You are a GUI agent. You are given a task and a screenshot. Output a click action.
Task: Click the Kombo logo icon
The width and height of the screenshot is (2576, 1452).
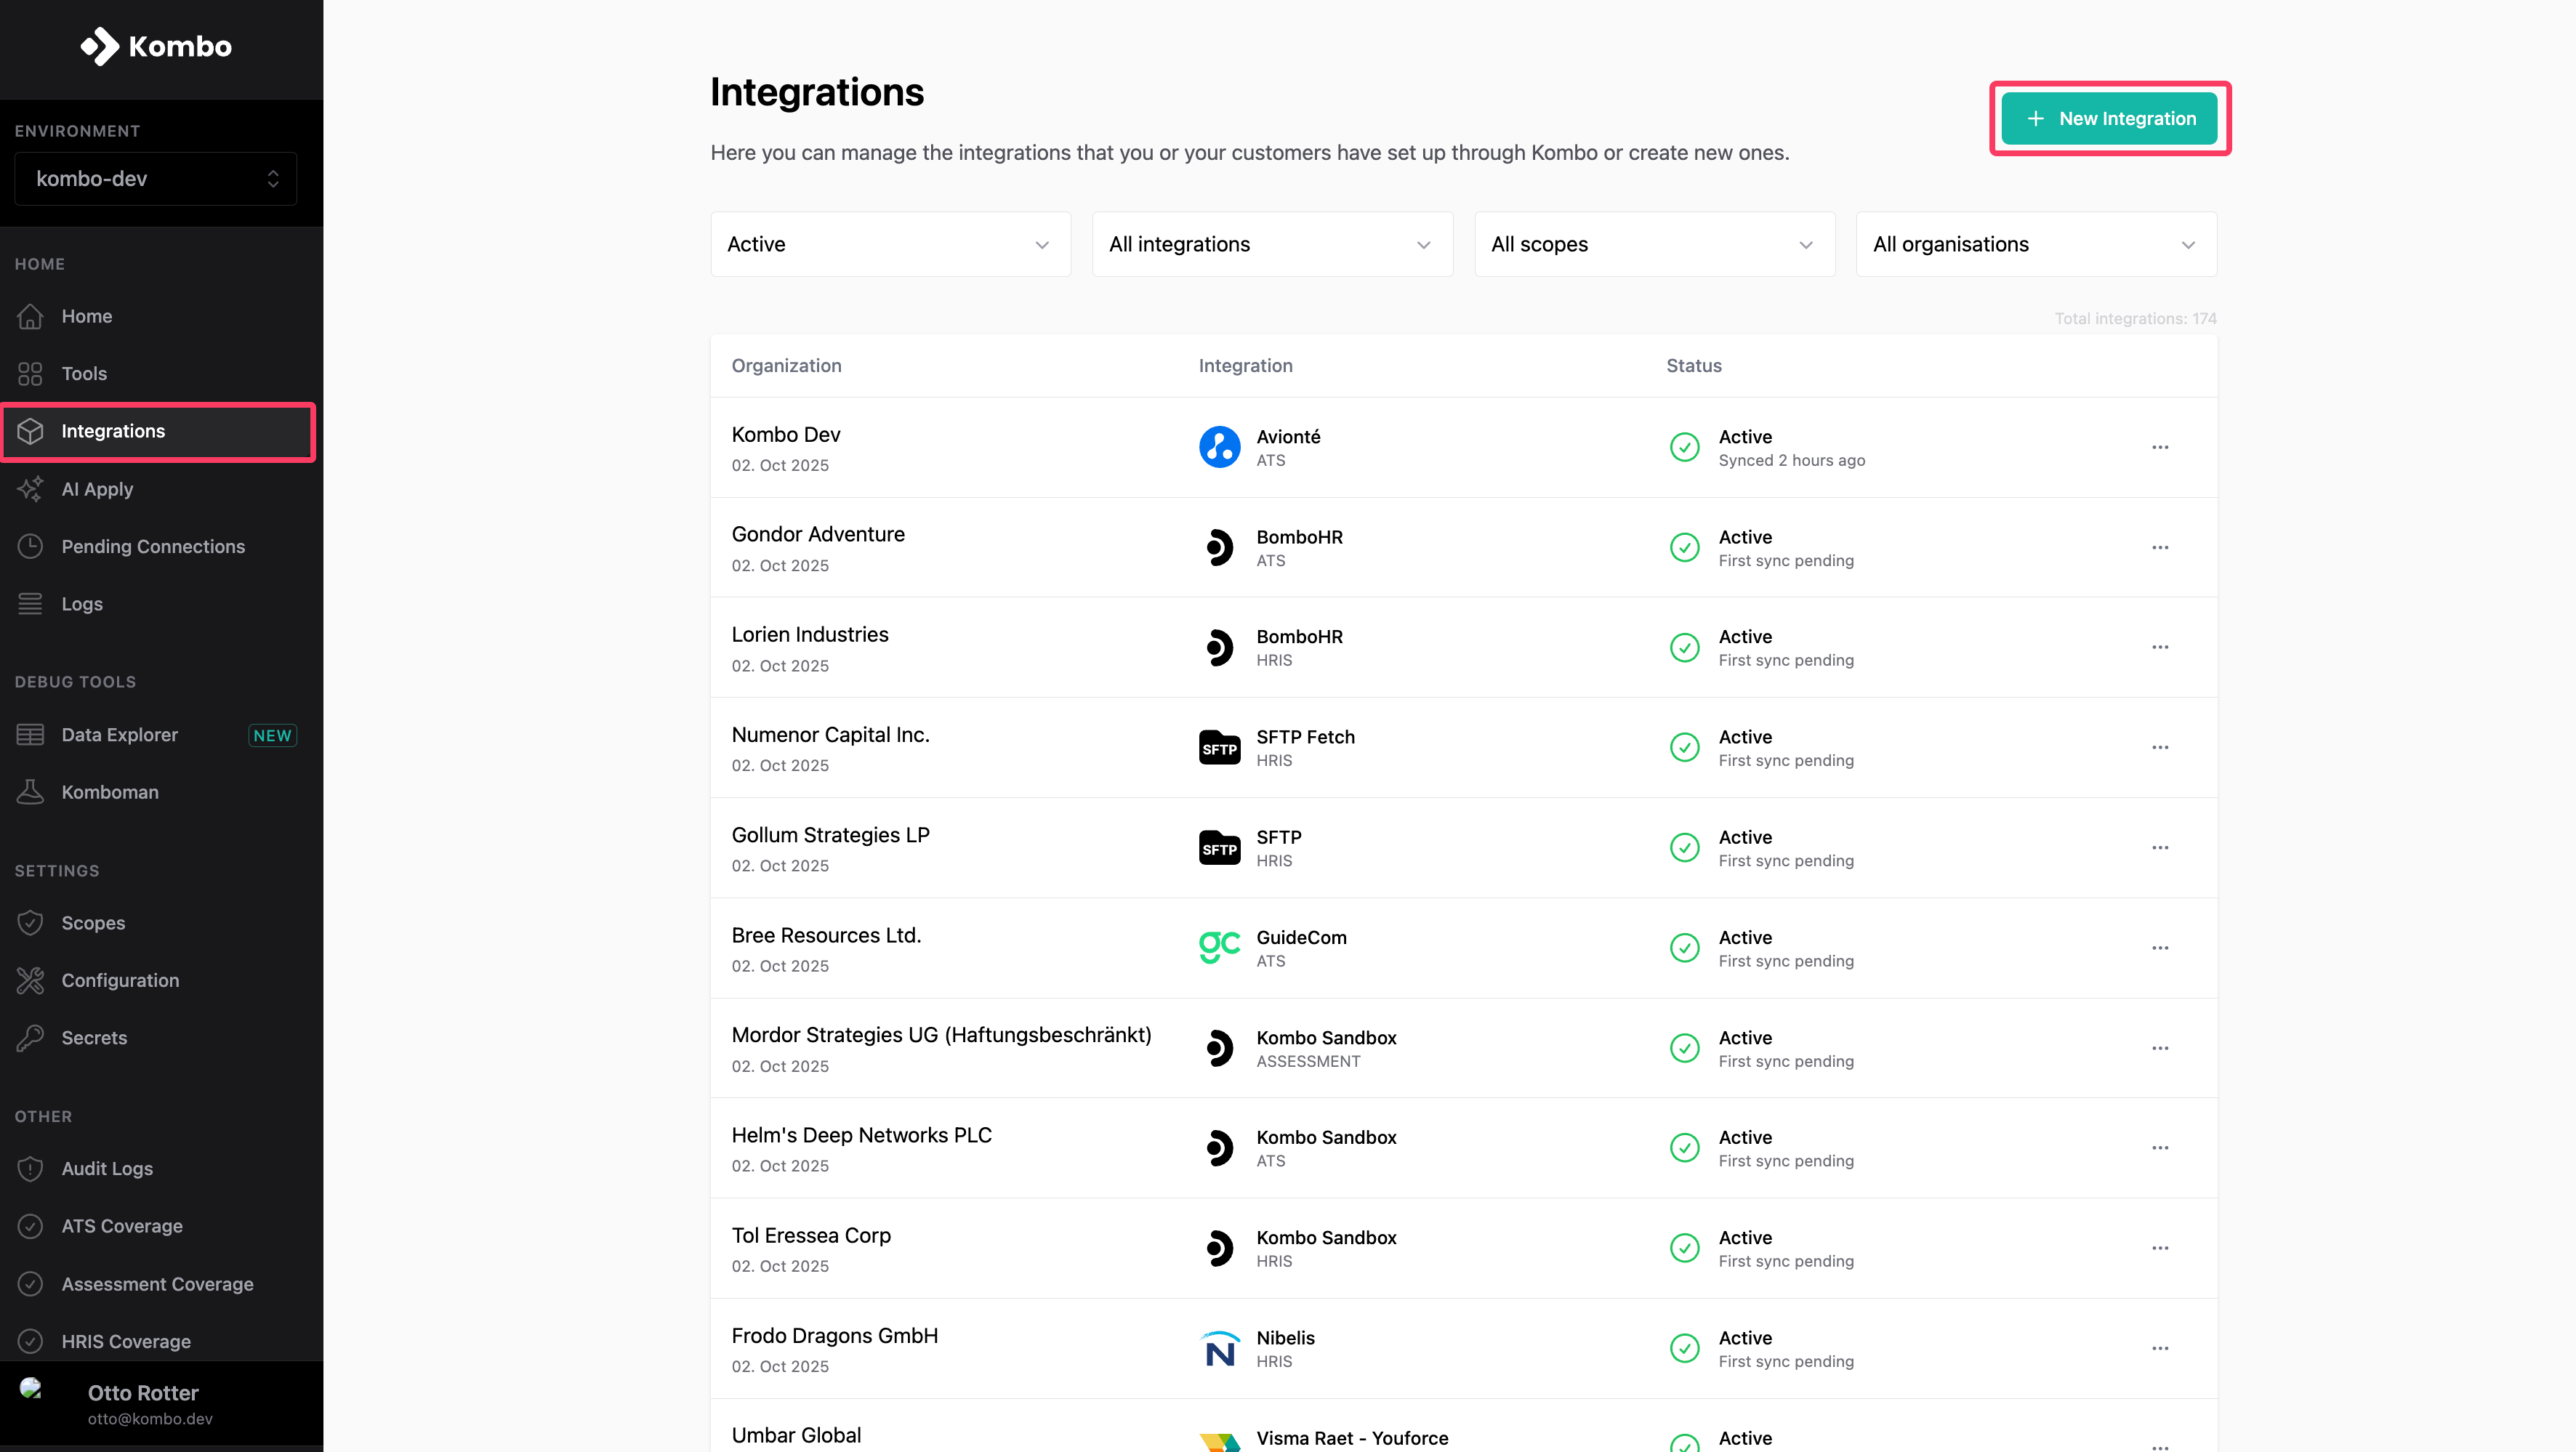click(100, 46)
